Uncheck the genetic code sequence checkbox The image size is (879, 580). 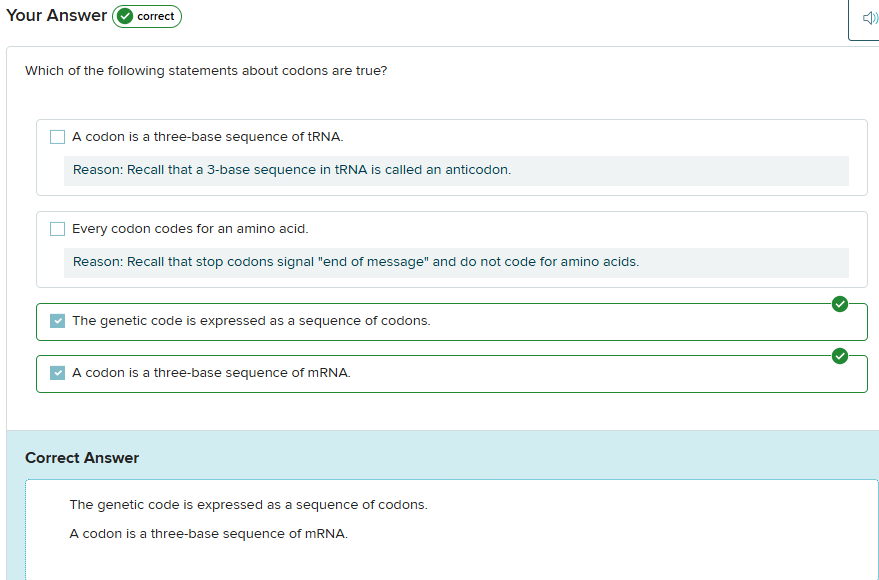(57, 321)
